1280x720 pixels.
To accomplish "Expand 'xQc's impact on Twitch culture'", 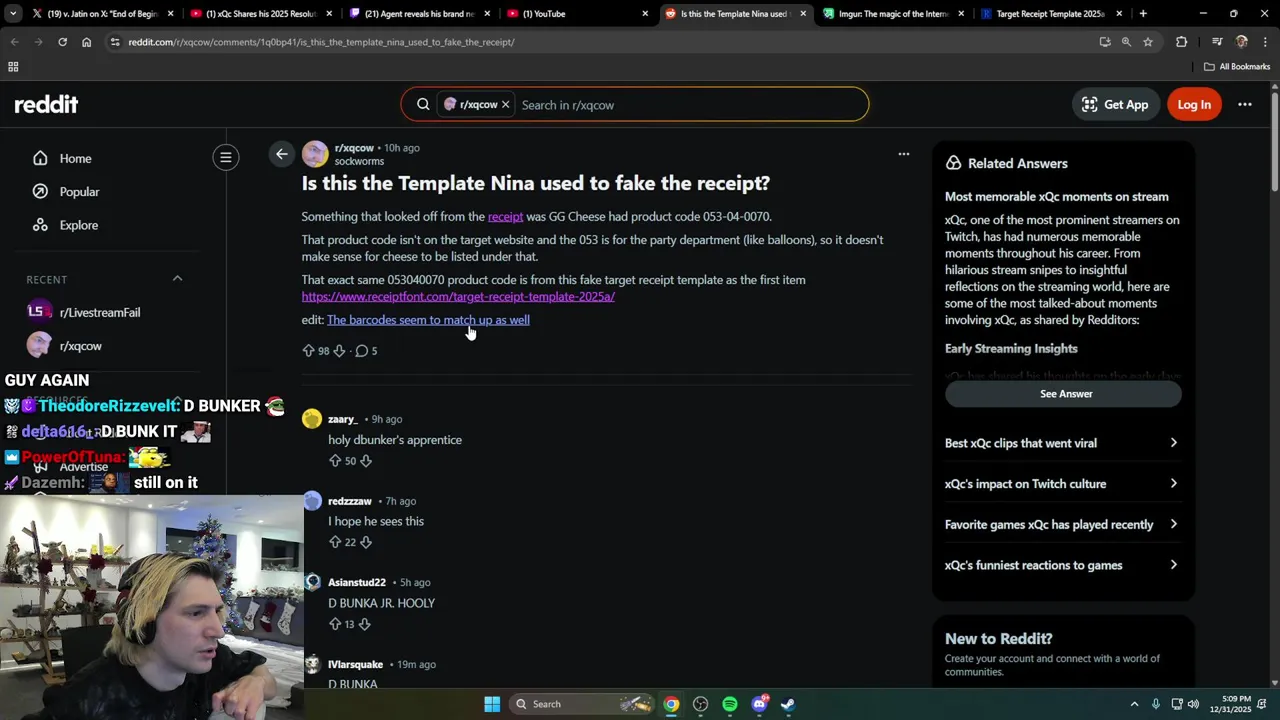I will pyautogui.click(x=1061, y=484).
